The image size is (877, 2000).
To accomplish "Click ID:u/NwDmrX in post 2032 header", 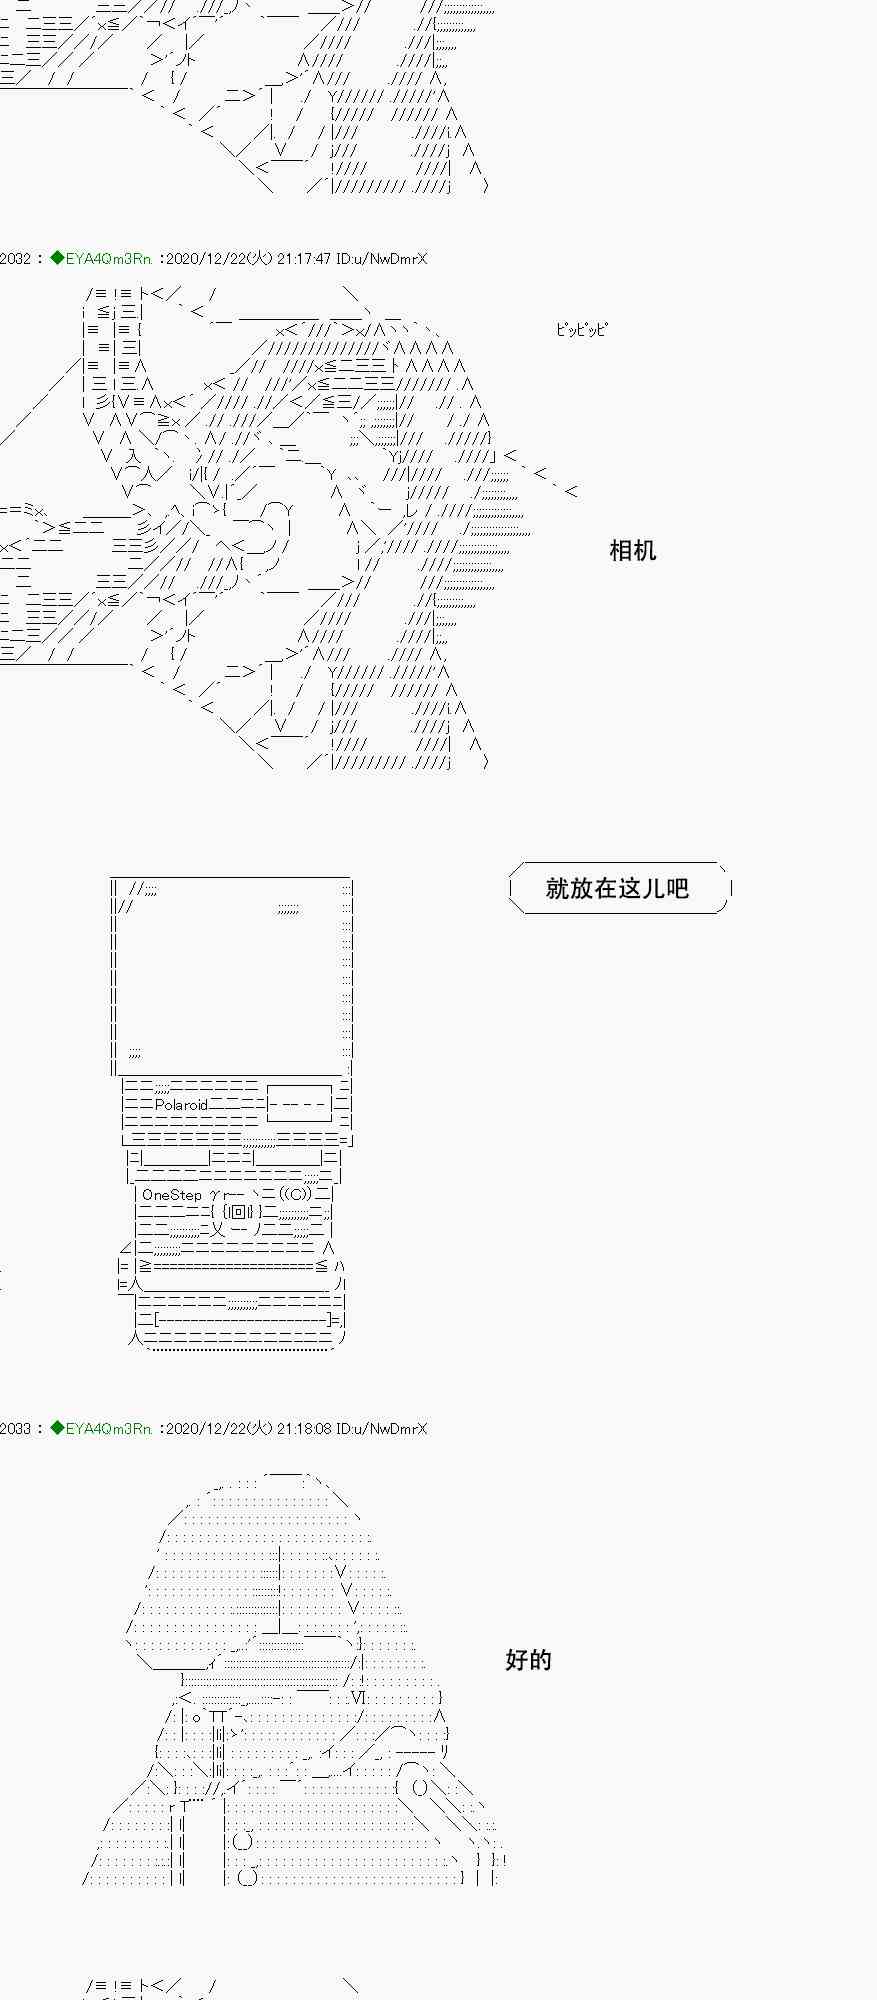I will (x=381, y=259).
